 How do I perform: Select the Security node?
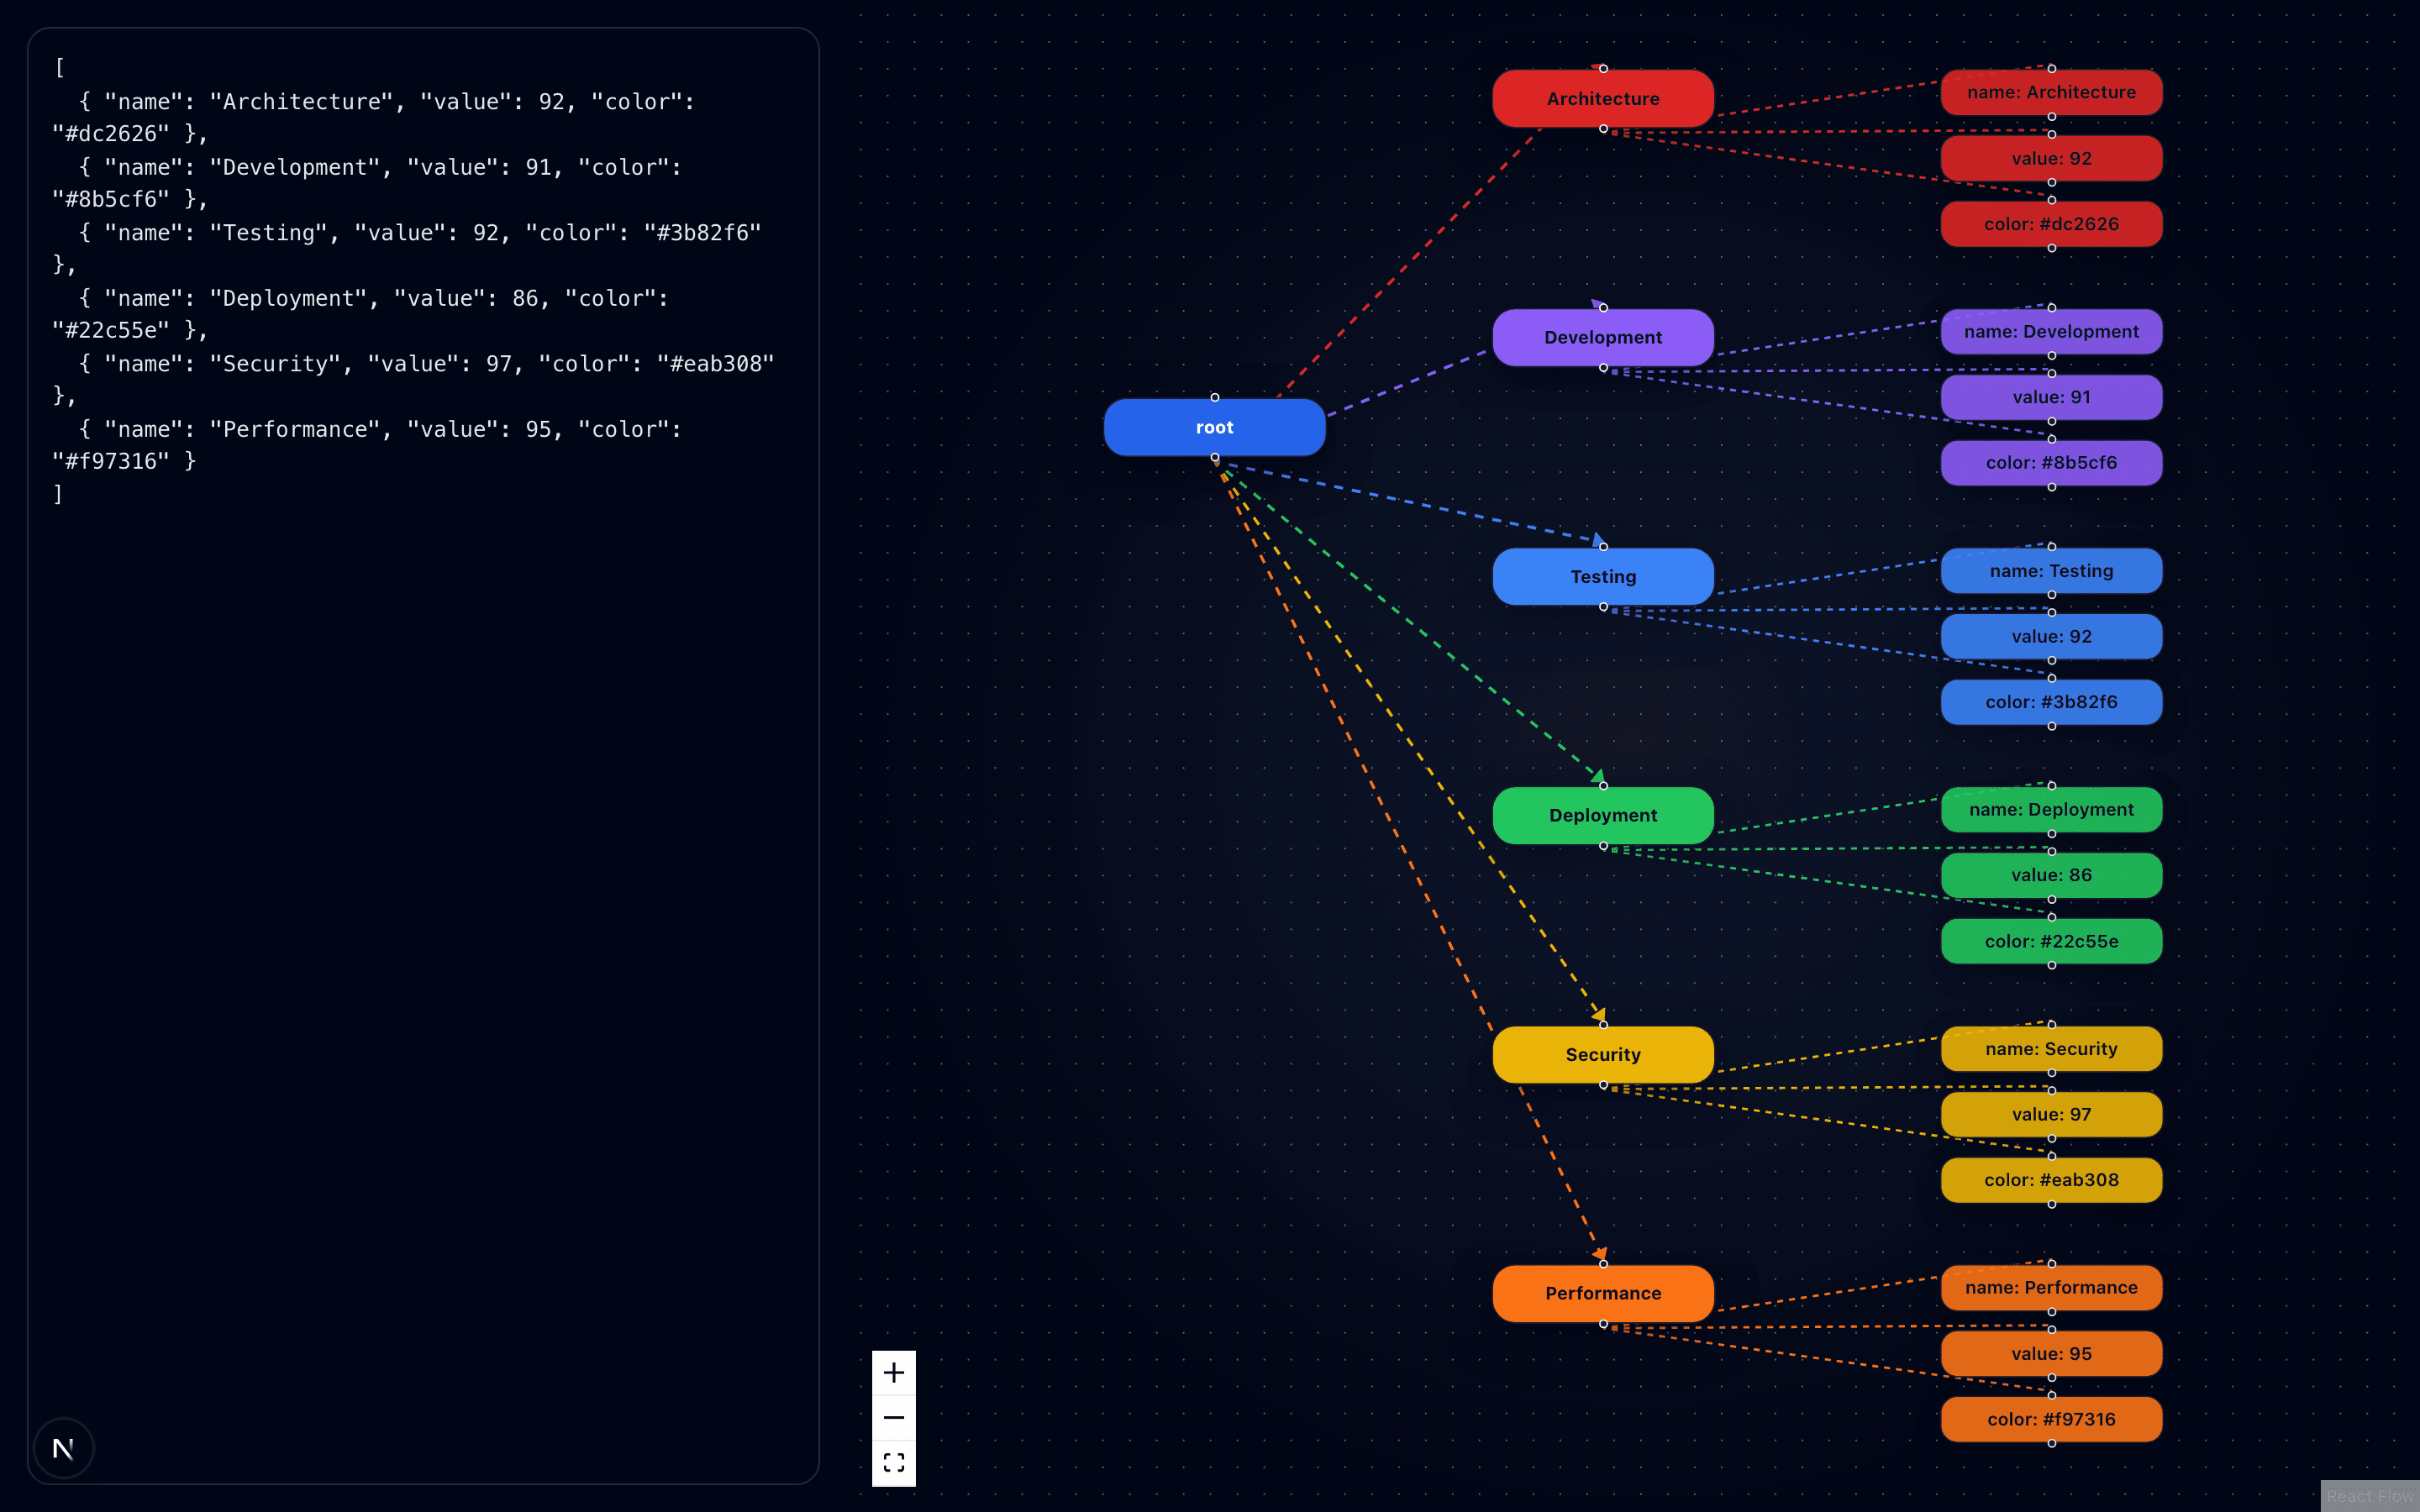[1602, 1054]
